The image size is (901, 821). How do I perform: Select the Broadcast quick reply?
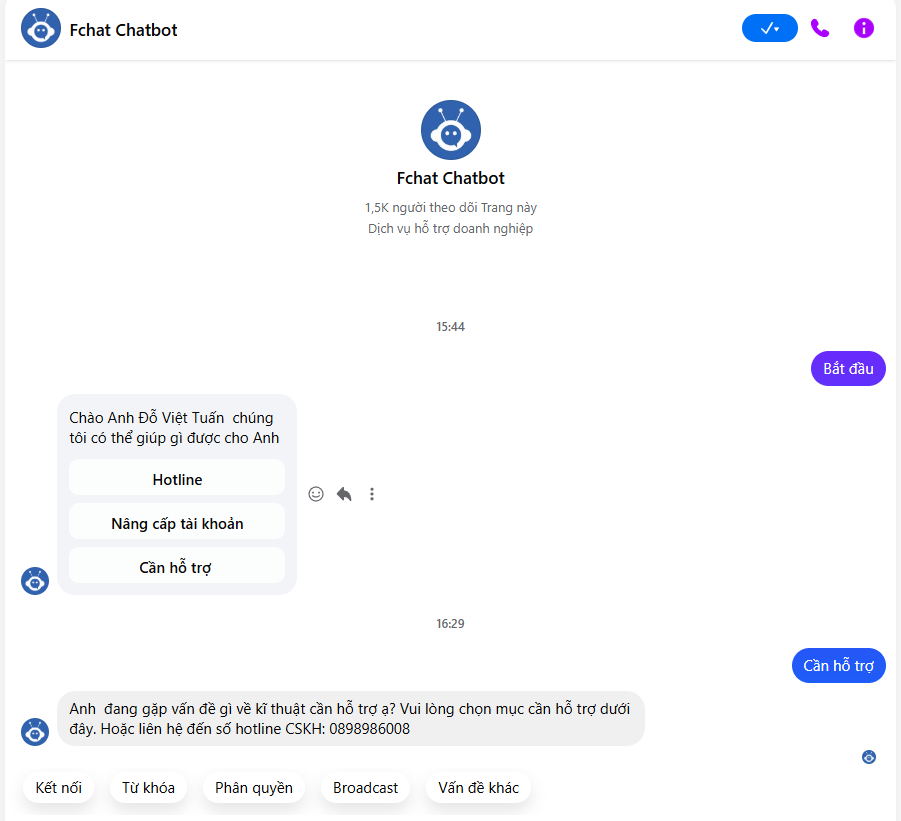pos(365,788)
